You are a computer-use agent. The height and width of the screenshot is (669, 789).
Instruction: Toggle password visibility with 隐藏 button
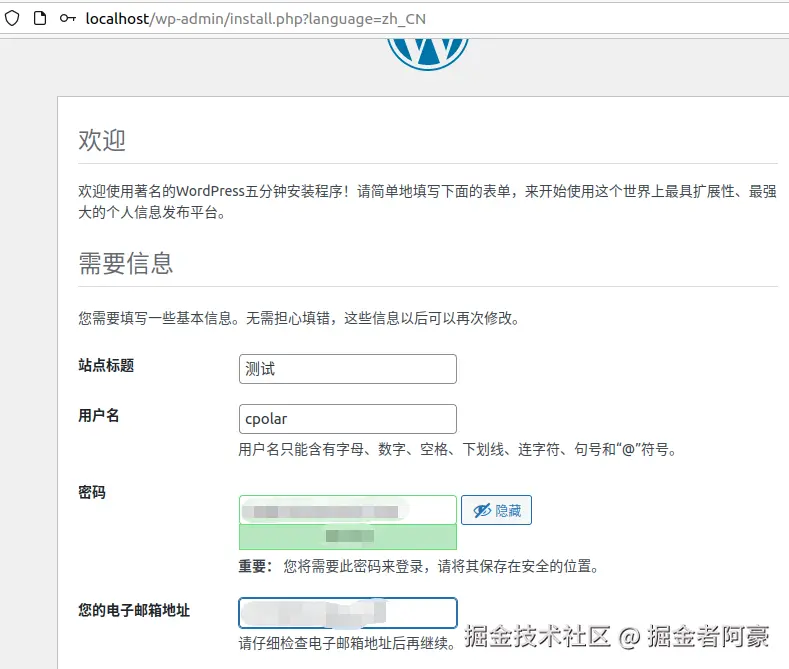(x=496, y=511)
